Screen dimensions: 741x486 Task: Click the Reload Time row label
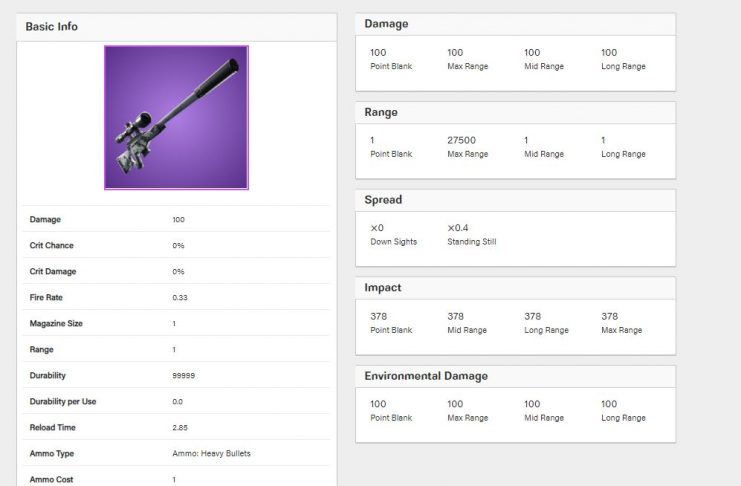pos(52,427)
